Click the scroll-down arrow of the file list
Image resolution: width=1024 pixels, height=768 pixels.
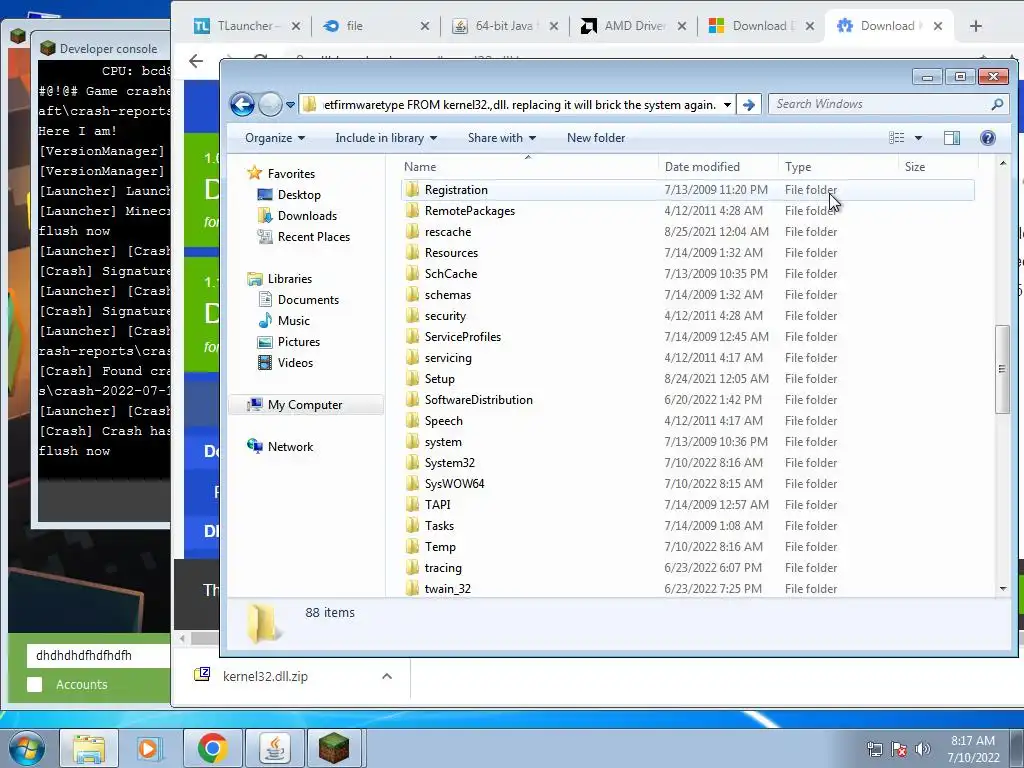pos(1003,588)
